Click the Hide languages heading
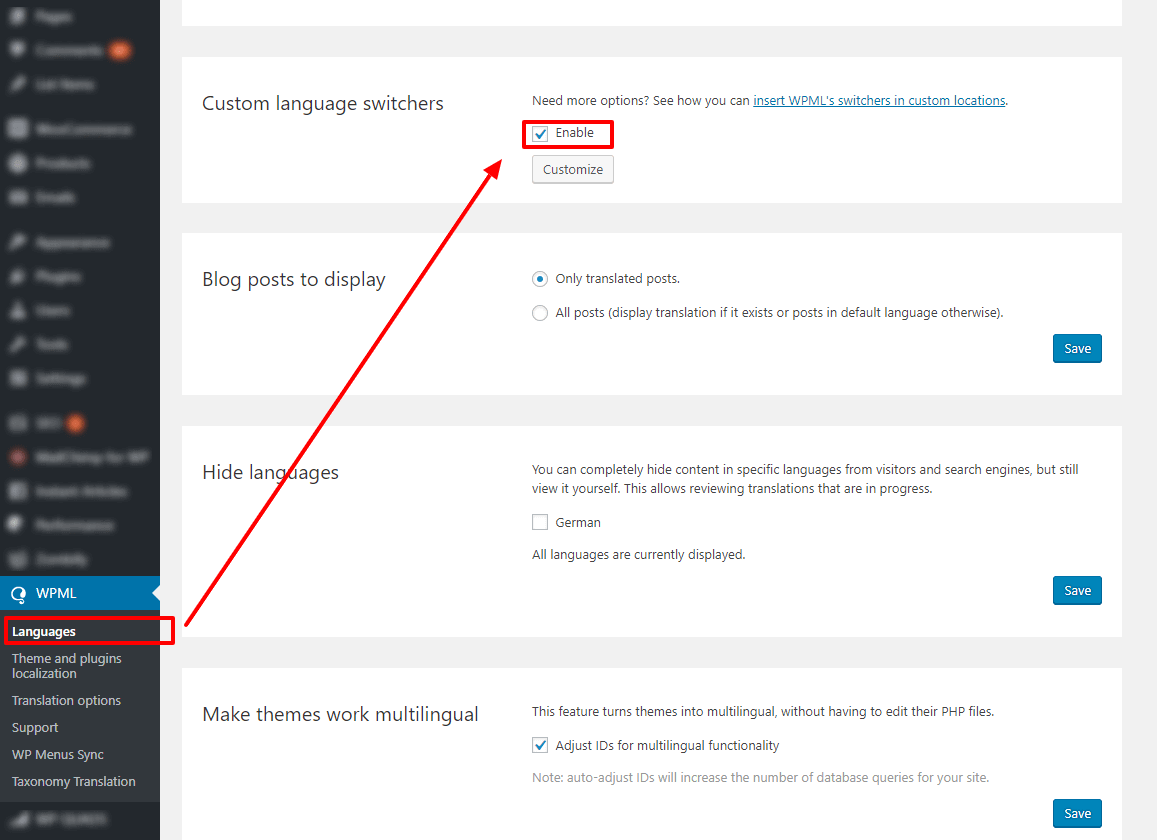 (x=270, y=473)
